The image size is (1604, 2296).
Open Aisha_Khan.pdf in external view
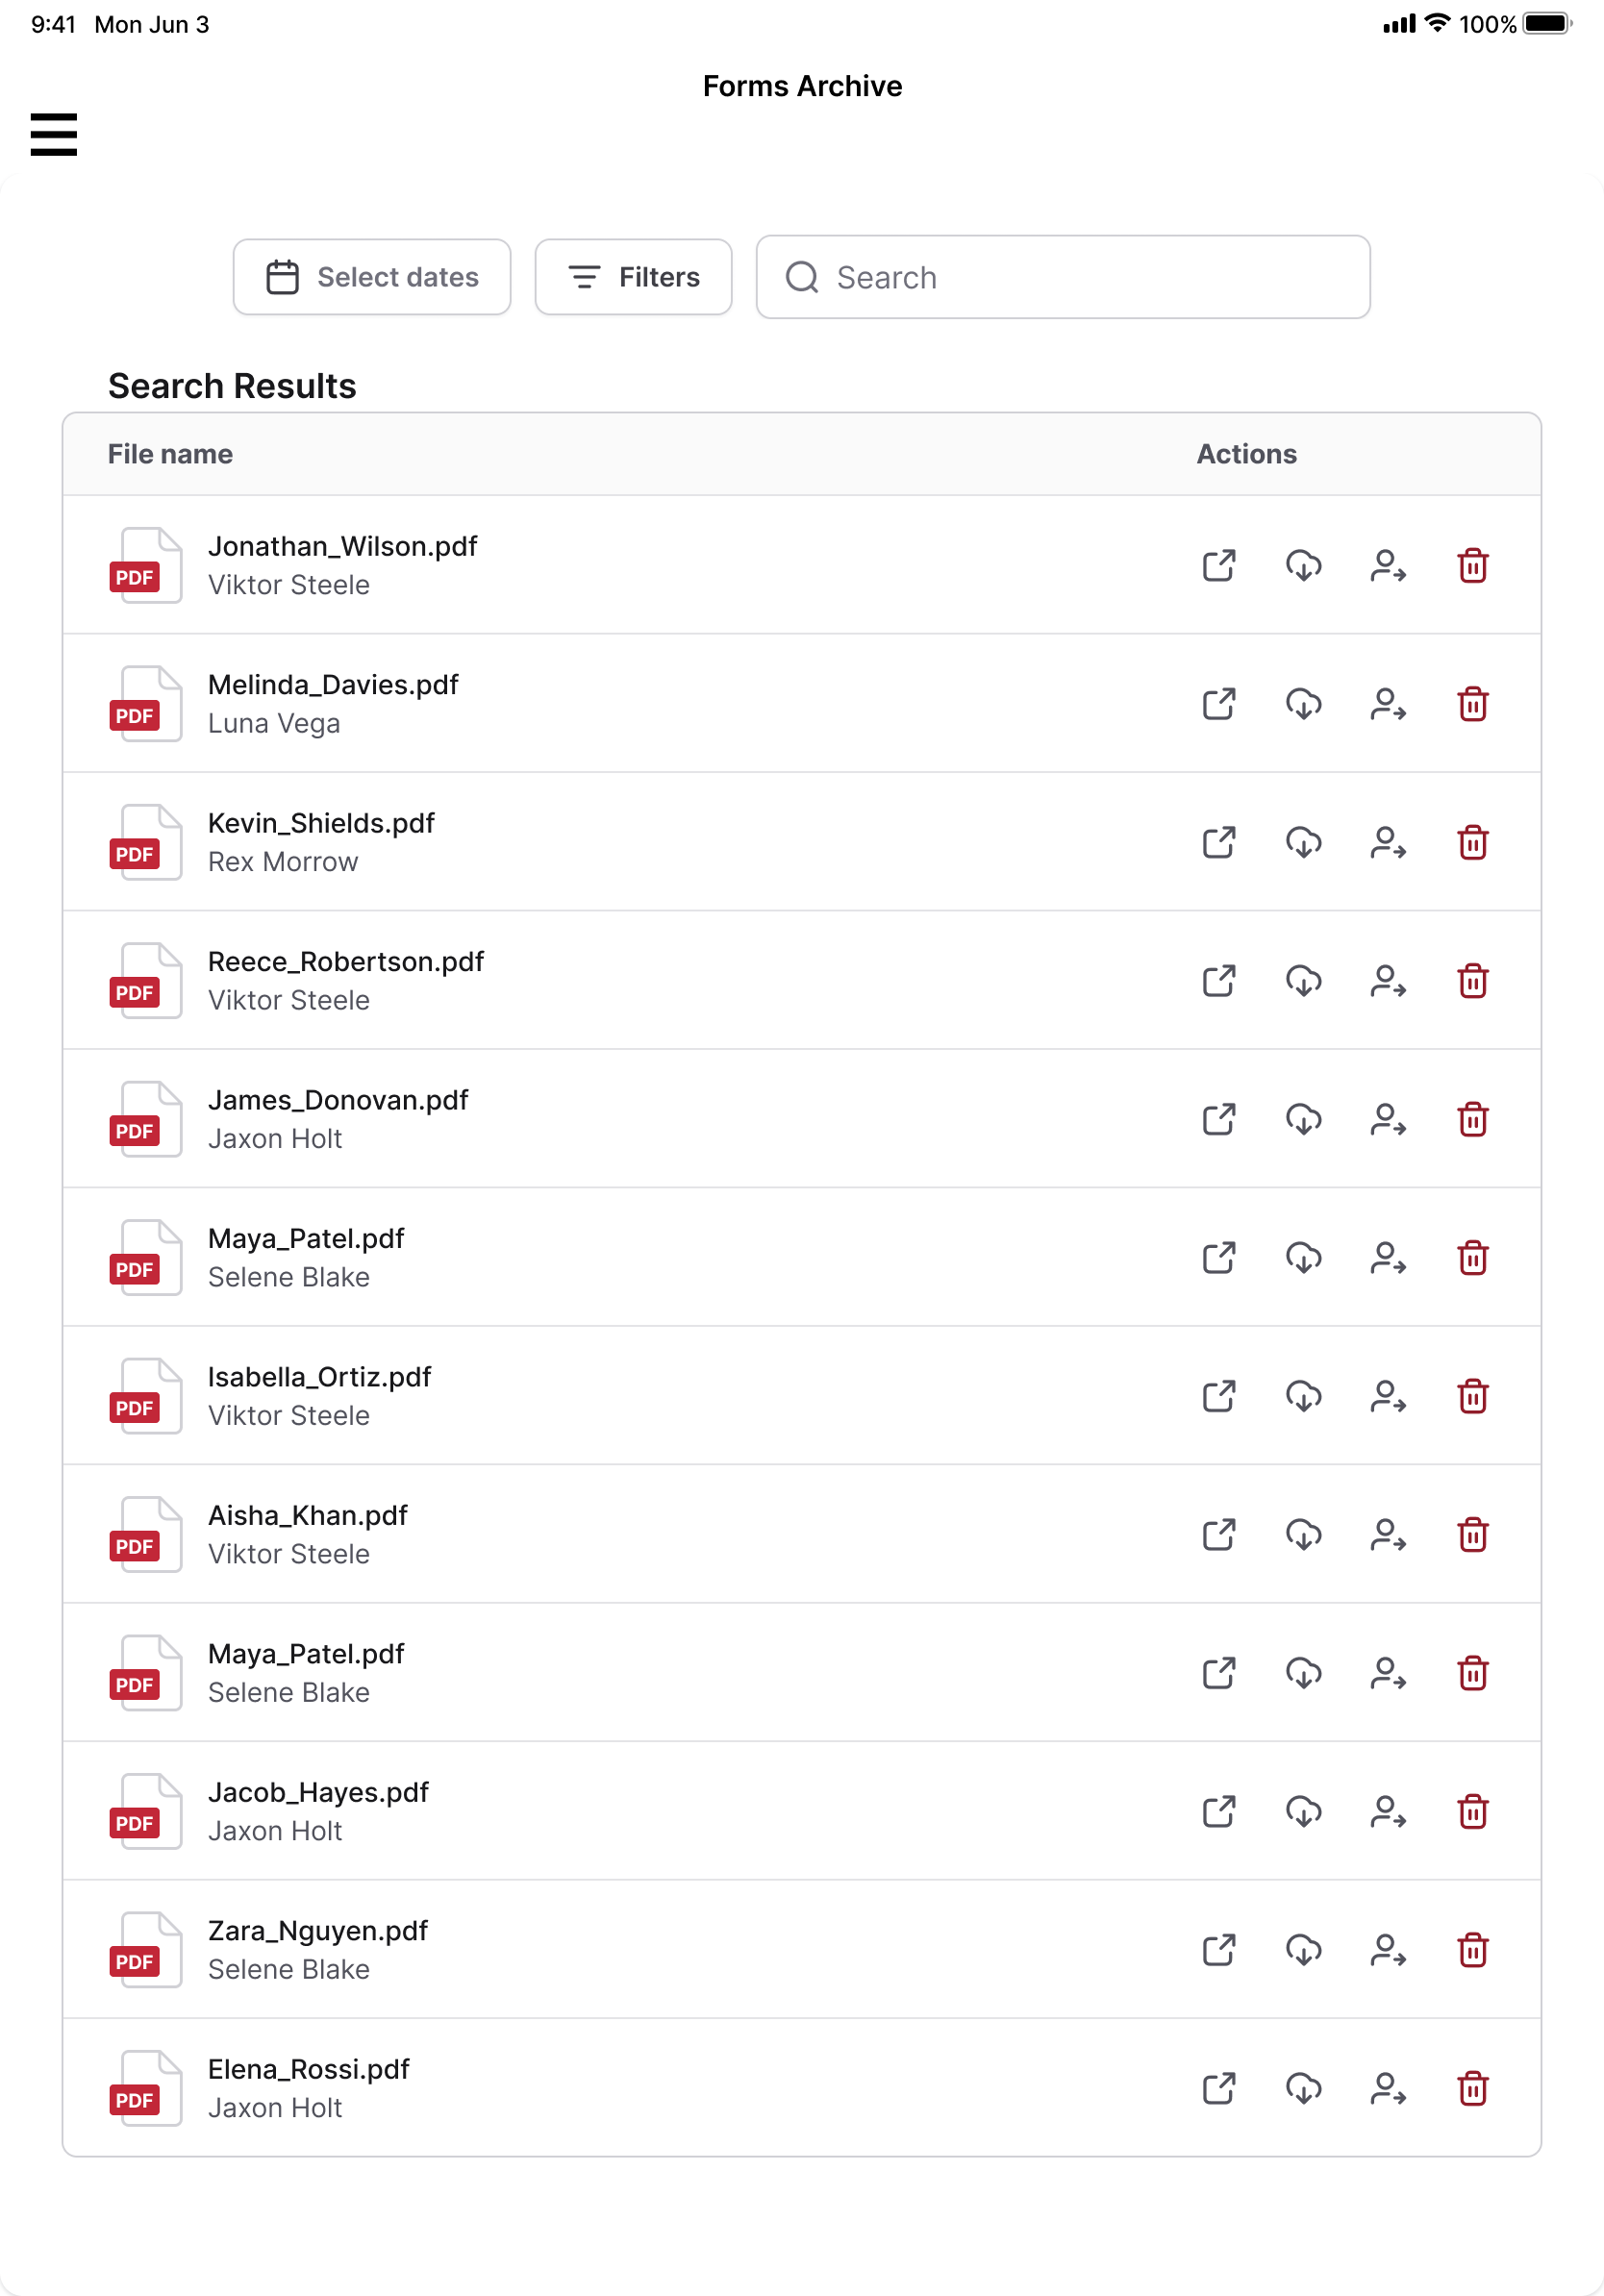1219,1535
